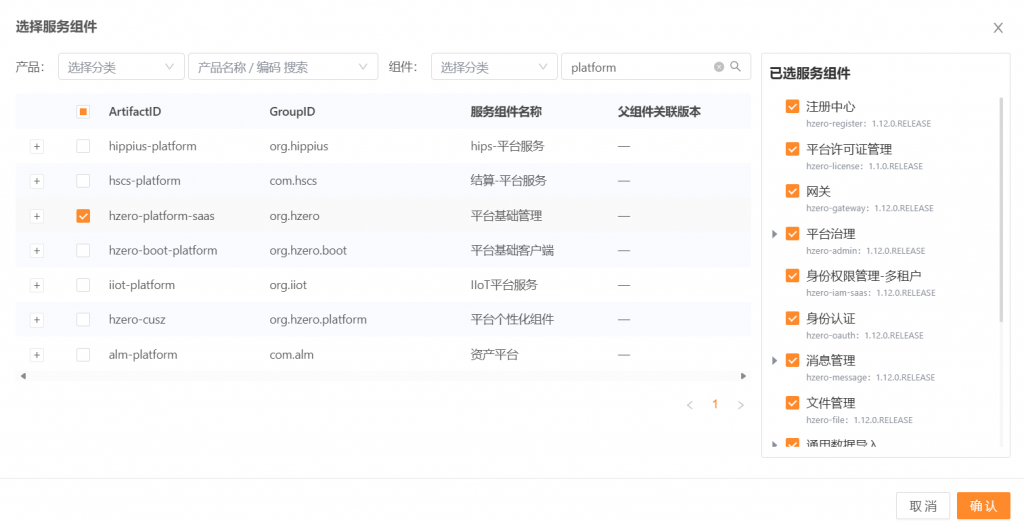Click the 确认 button
Screen dimensions: 1024x526
pyautogui.click(x=983, y=506)
